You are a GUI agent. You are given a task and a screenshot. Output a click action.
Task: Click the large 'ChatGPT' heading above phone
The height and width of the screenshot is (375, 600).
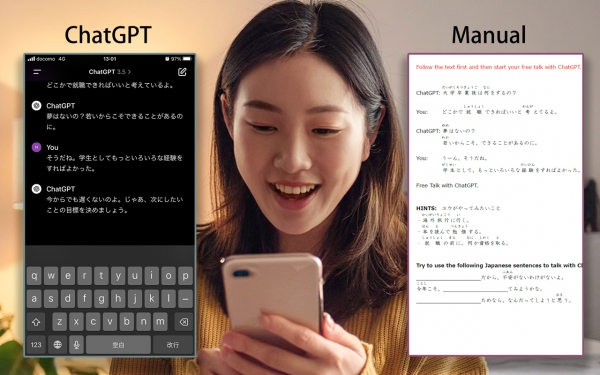coord(108,35)
